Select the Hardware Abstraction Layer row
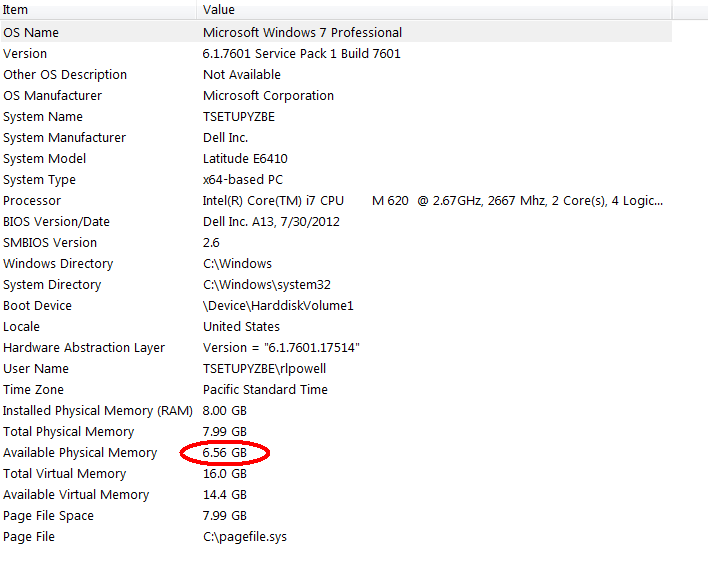The image size is (708, 573). pos(84,348)
